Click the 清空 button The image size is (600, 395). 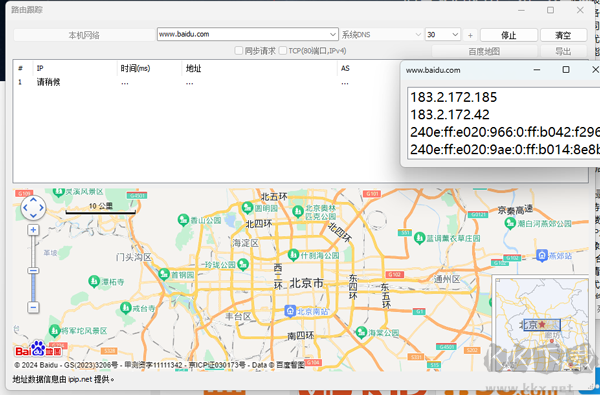pyautogui.click(x=563, y=35)
